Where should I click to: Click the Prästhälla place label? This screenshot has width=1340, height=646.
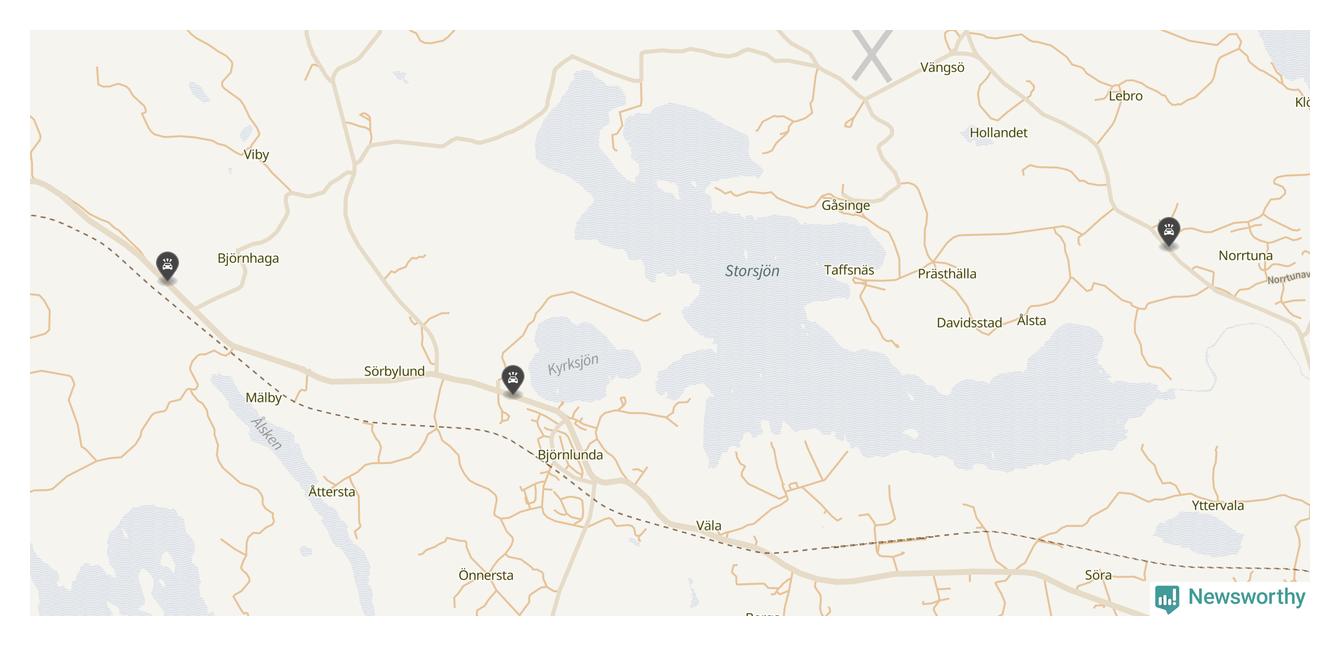pos(947,273)
